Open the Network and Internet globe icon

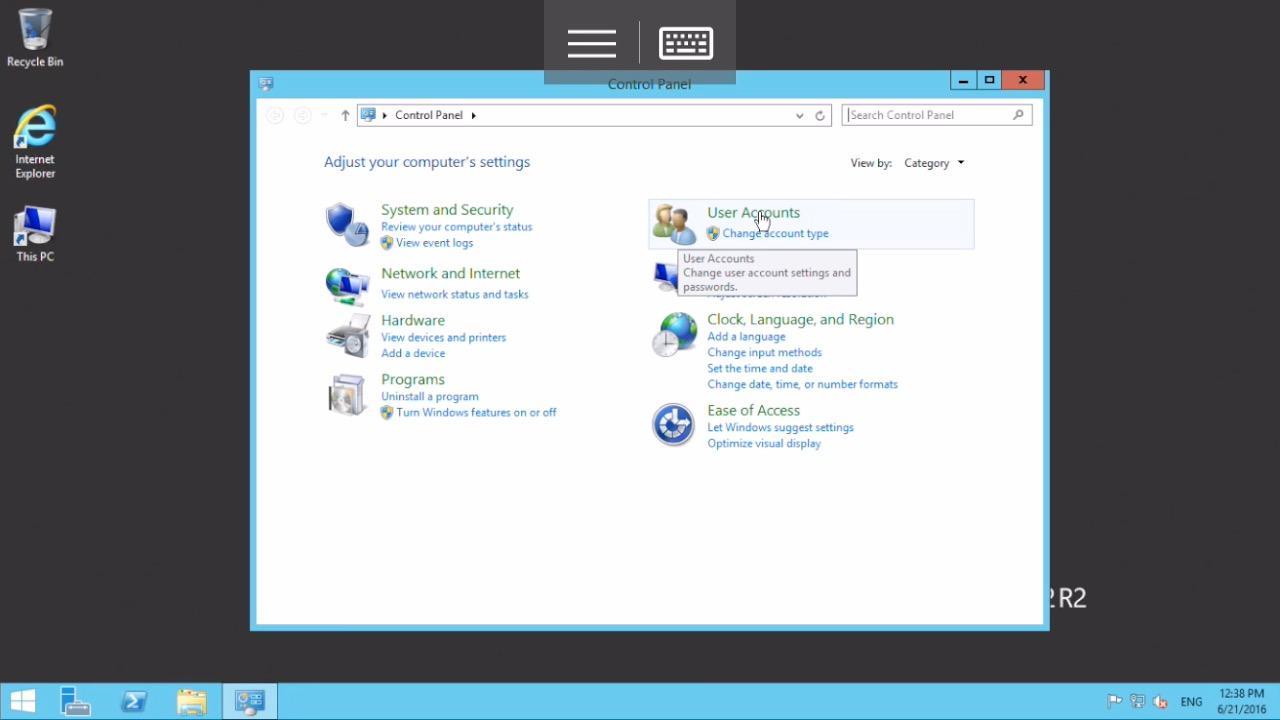click(347, 285)
